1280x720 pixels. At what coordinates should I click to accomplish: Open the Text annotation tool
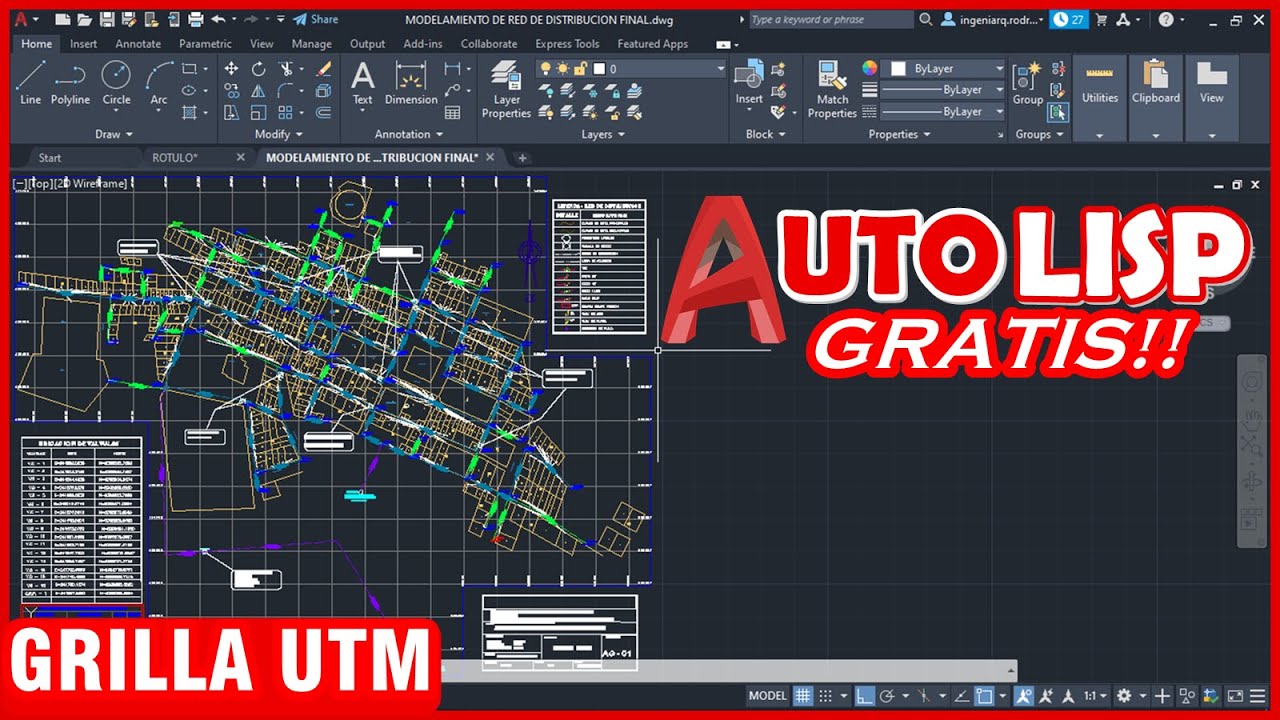click(x=362, y=83)
